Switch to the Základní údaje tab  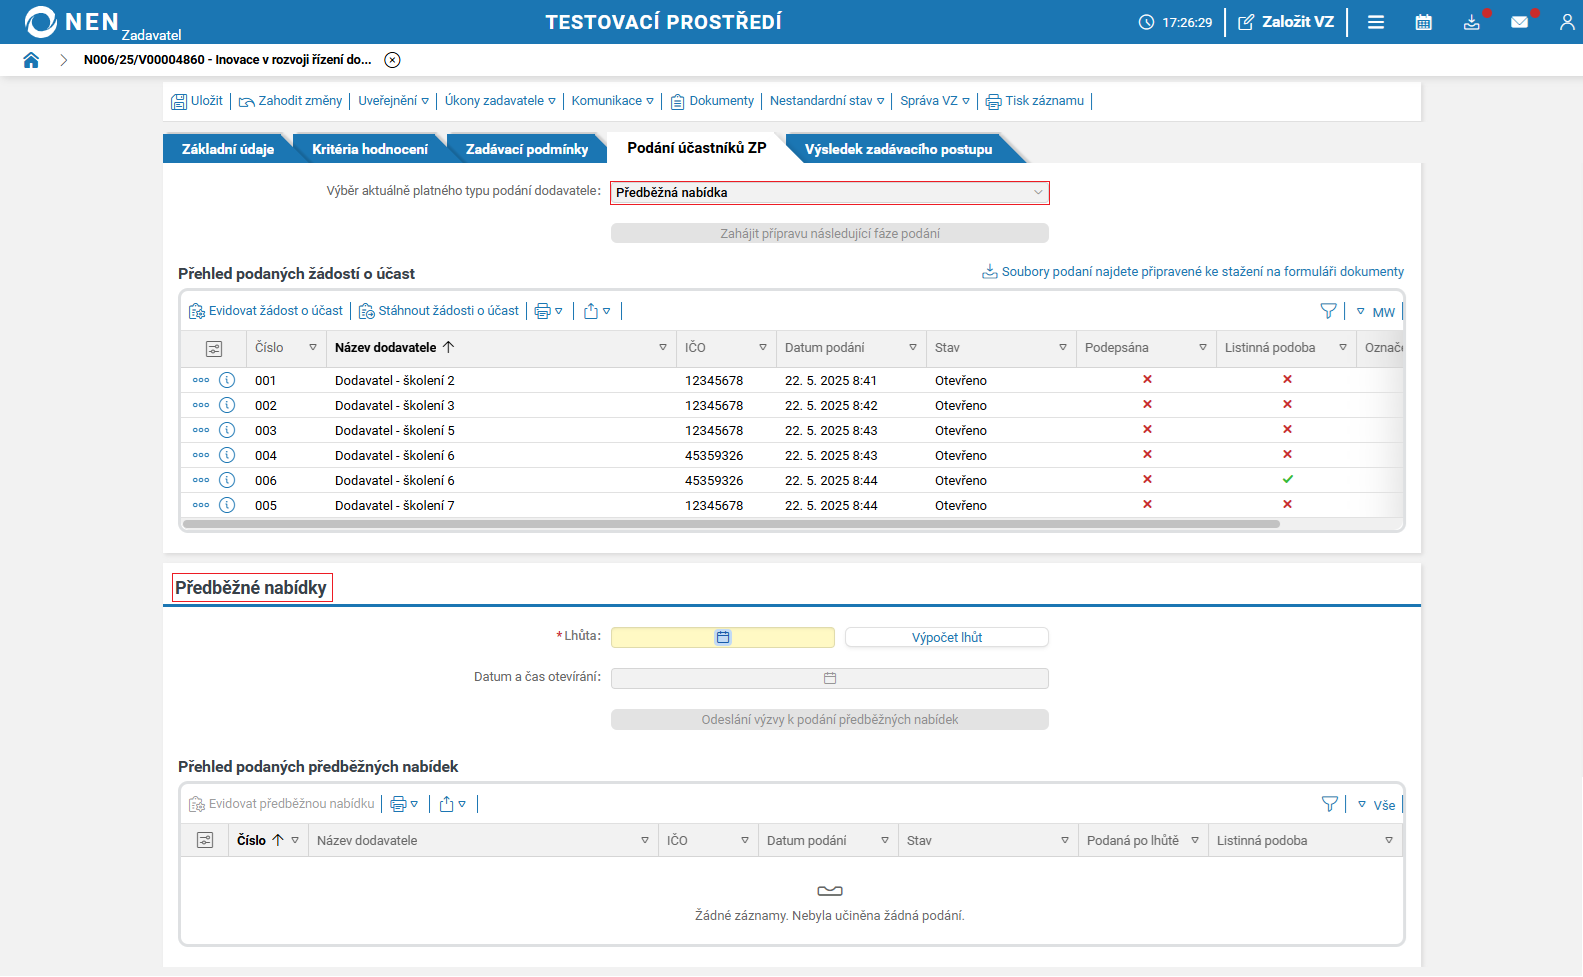coord(228,149)
